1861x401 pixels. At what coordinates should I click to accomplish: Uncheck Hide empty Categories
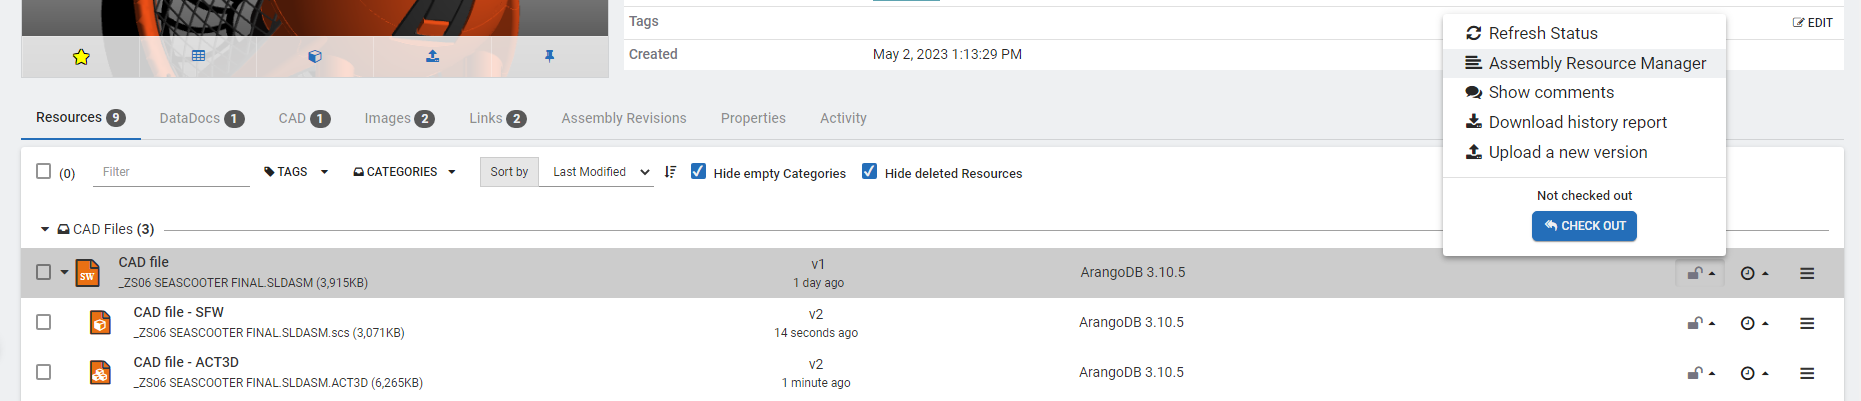[698, 172]
